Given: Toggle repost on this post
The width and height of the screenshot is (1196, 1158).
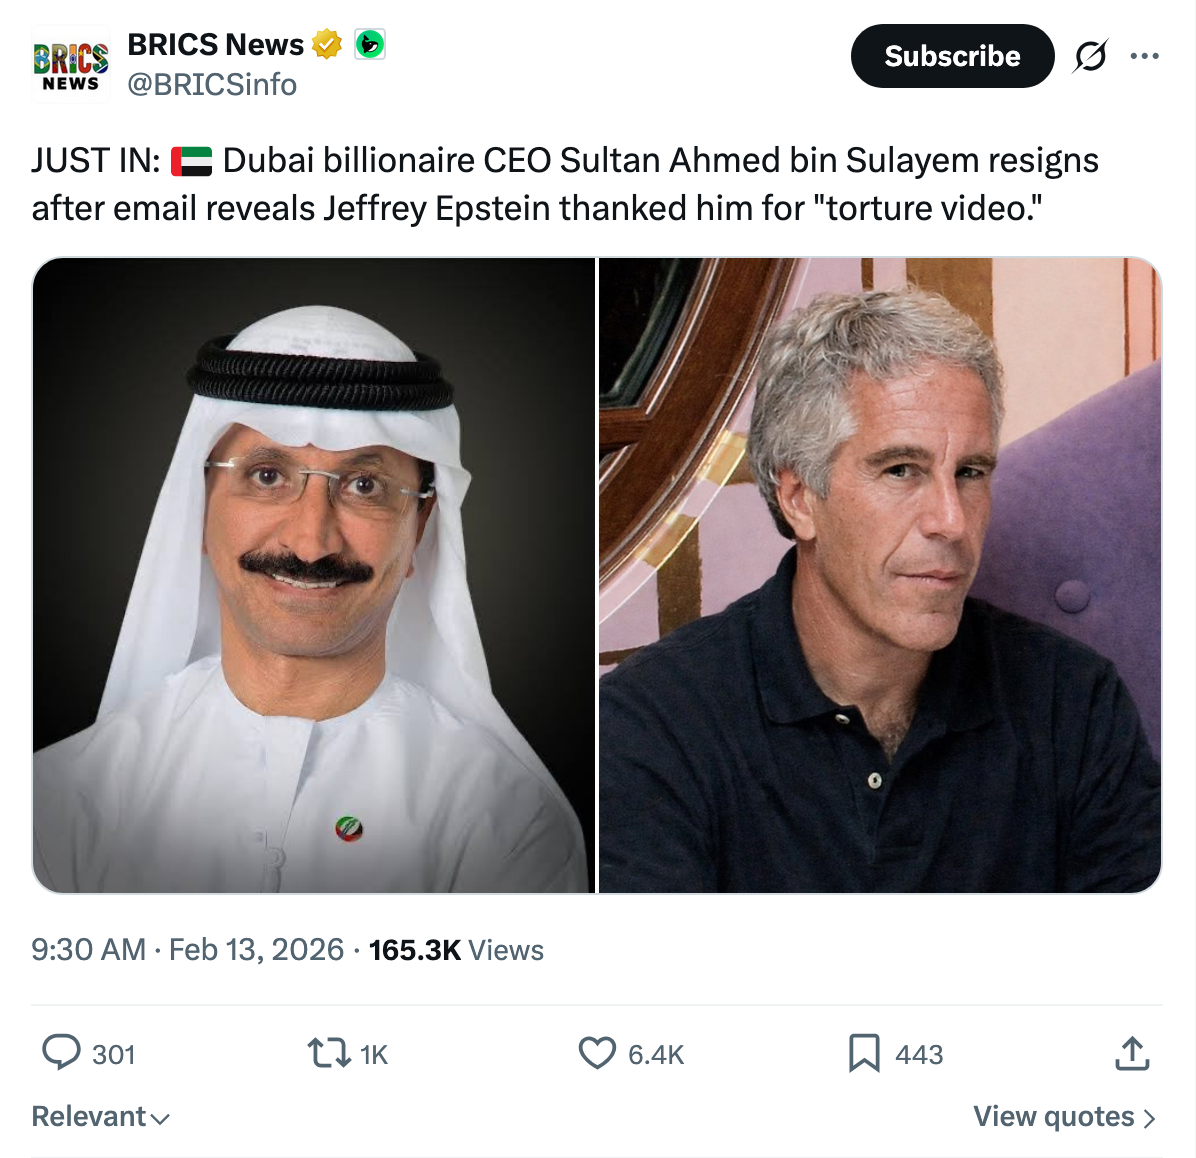Looking at the screenshot, I should 328,1053.
